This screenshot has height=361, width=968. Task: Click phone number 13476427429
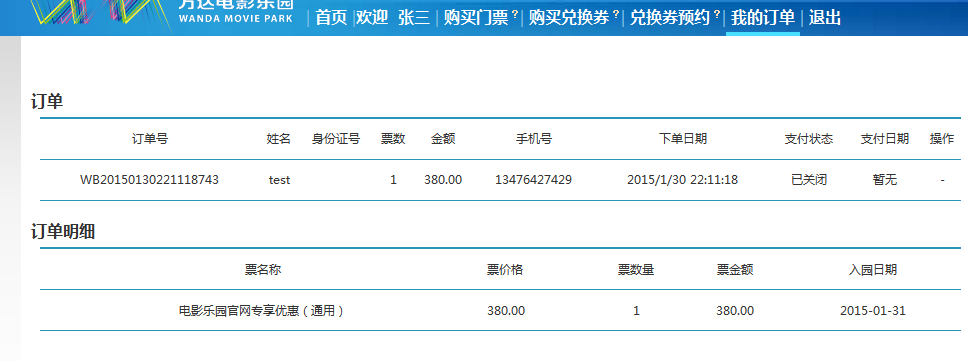(x=533, y=180)
